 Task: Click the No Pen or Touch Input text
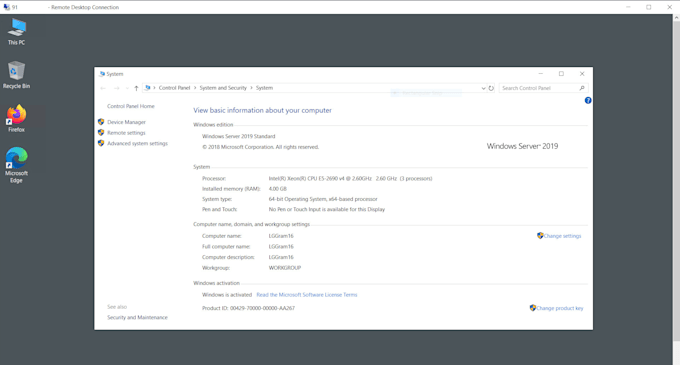point(327,209)
